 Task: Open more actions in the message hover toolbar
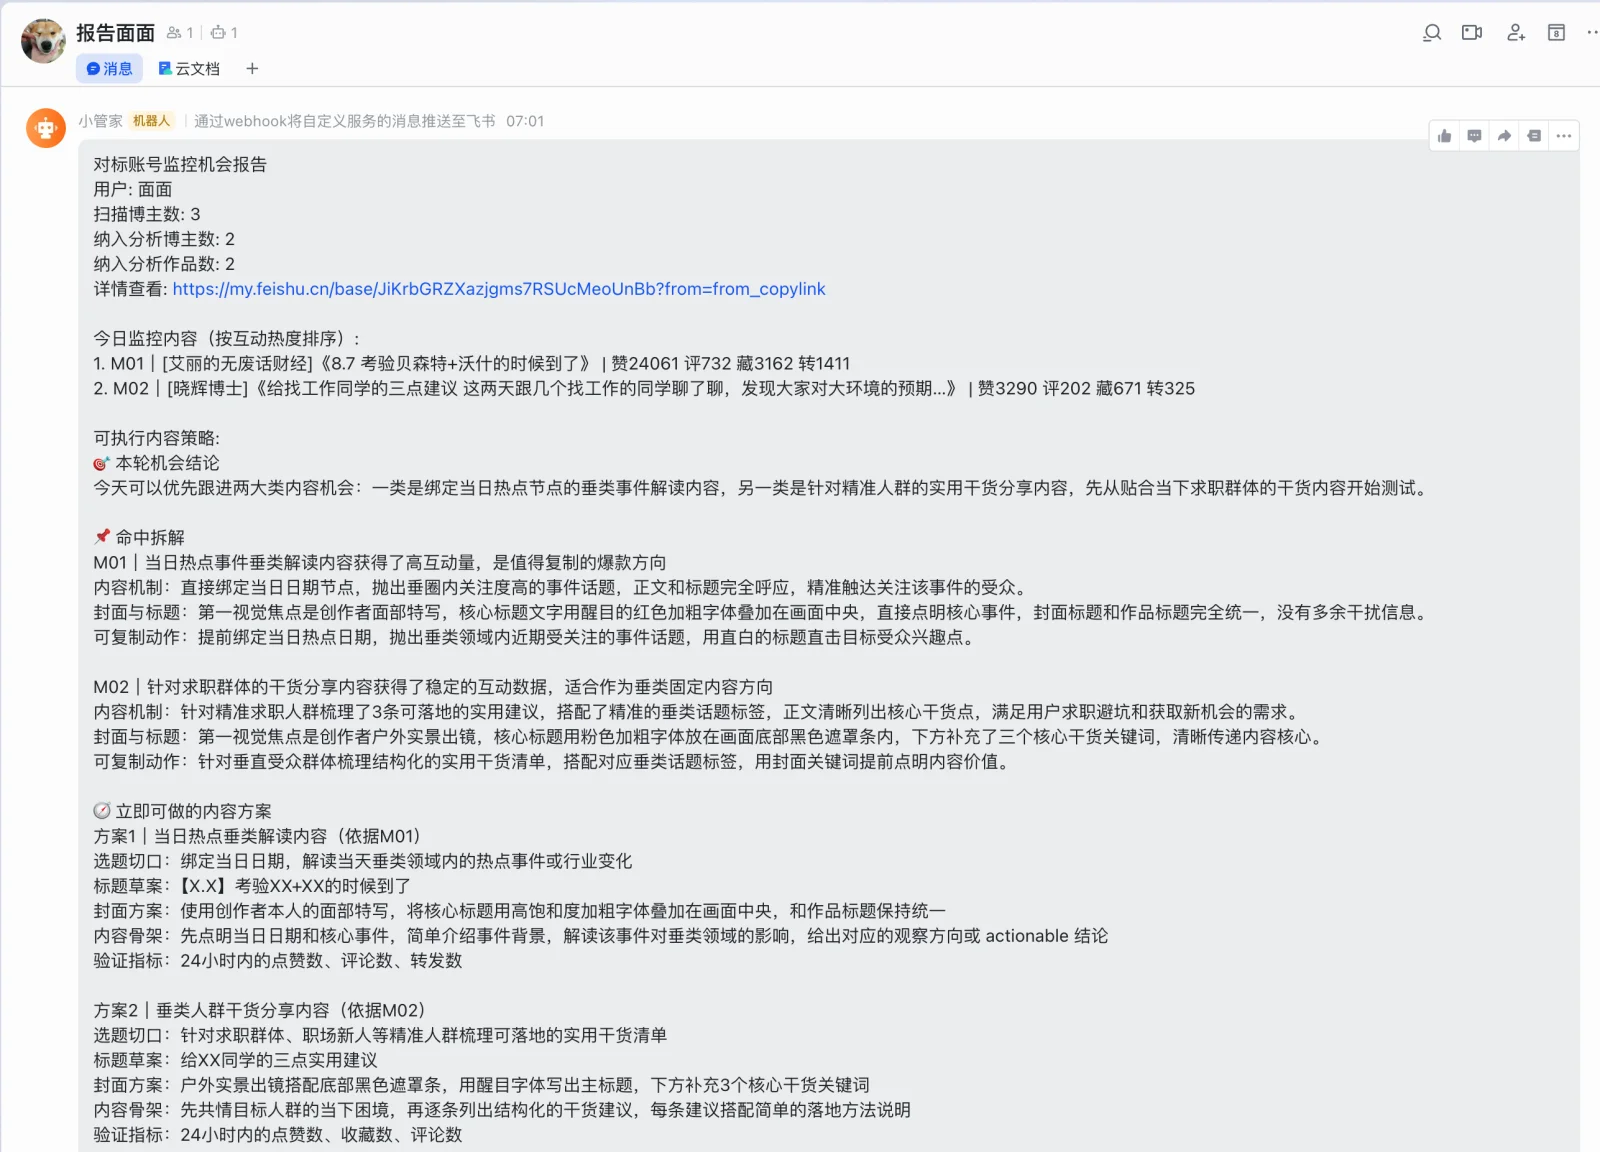1564,136
